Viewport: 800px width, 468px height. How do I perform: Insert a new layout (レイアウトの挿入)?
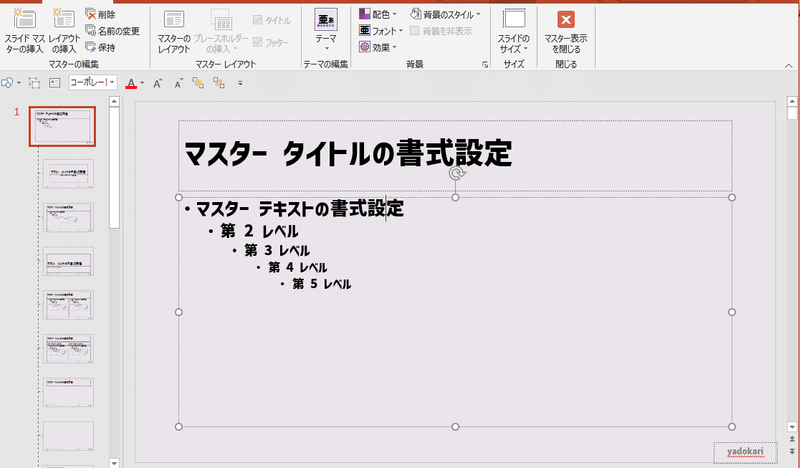click(64, 31)
